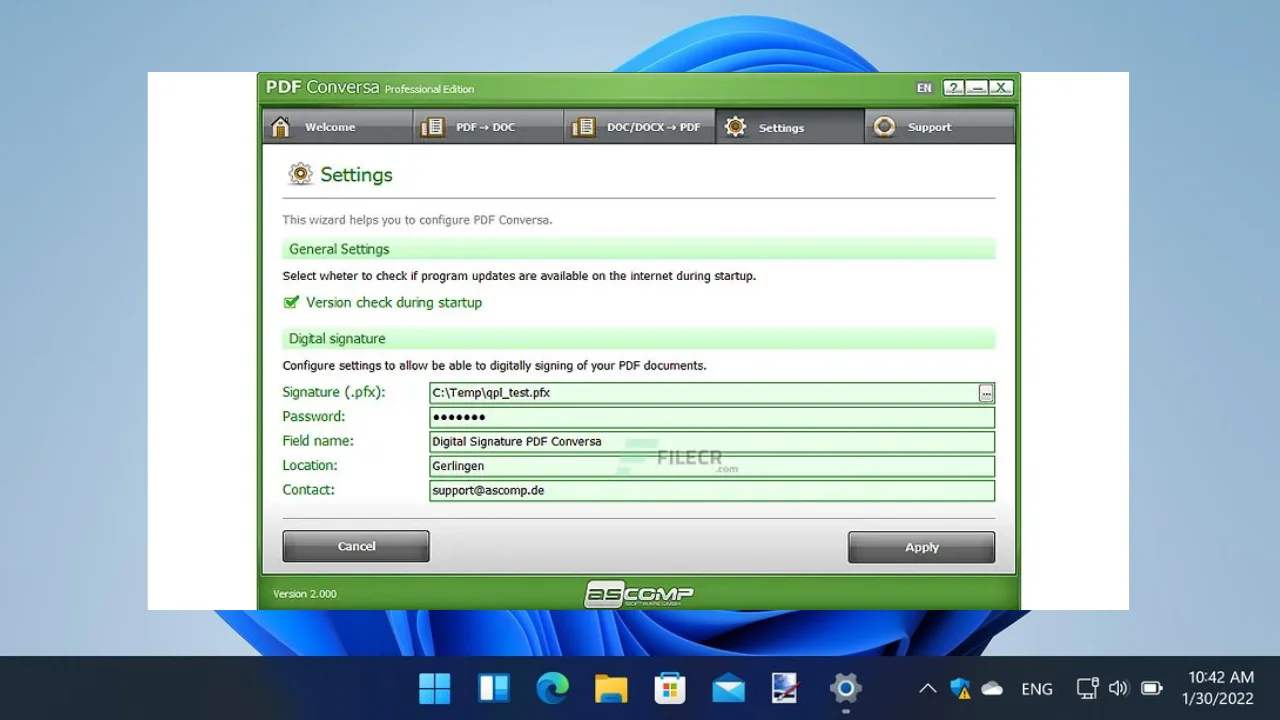The height and width of the screenshot is (720, 1280).
Task: Click the OneDrive cloud tray icon
Action: [992, 688]
